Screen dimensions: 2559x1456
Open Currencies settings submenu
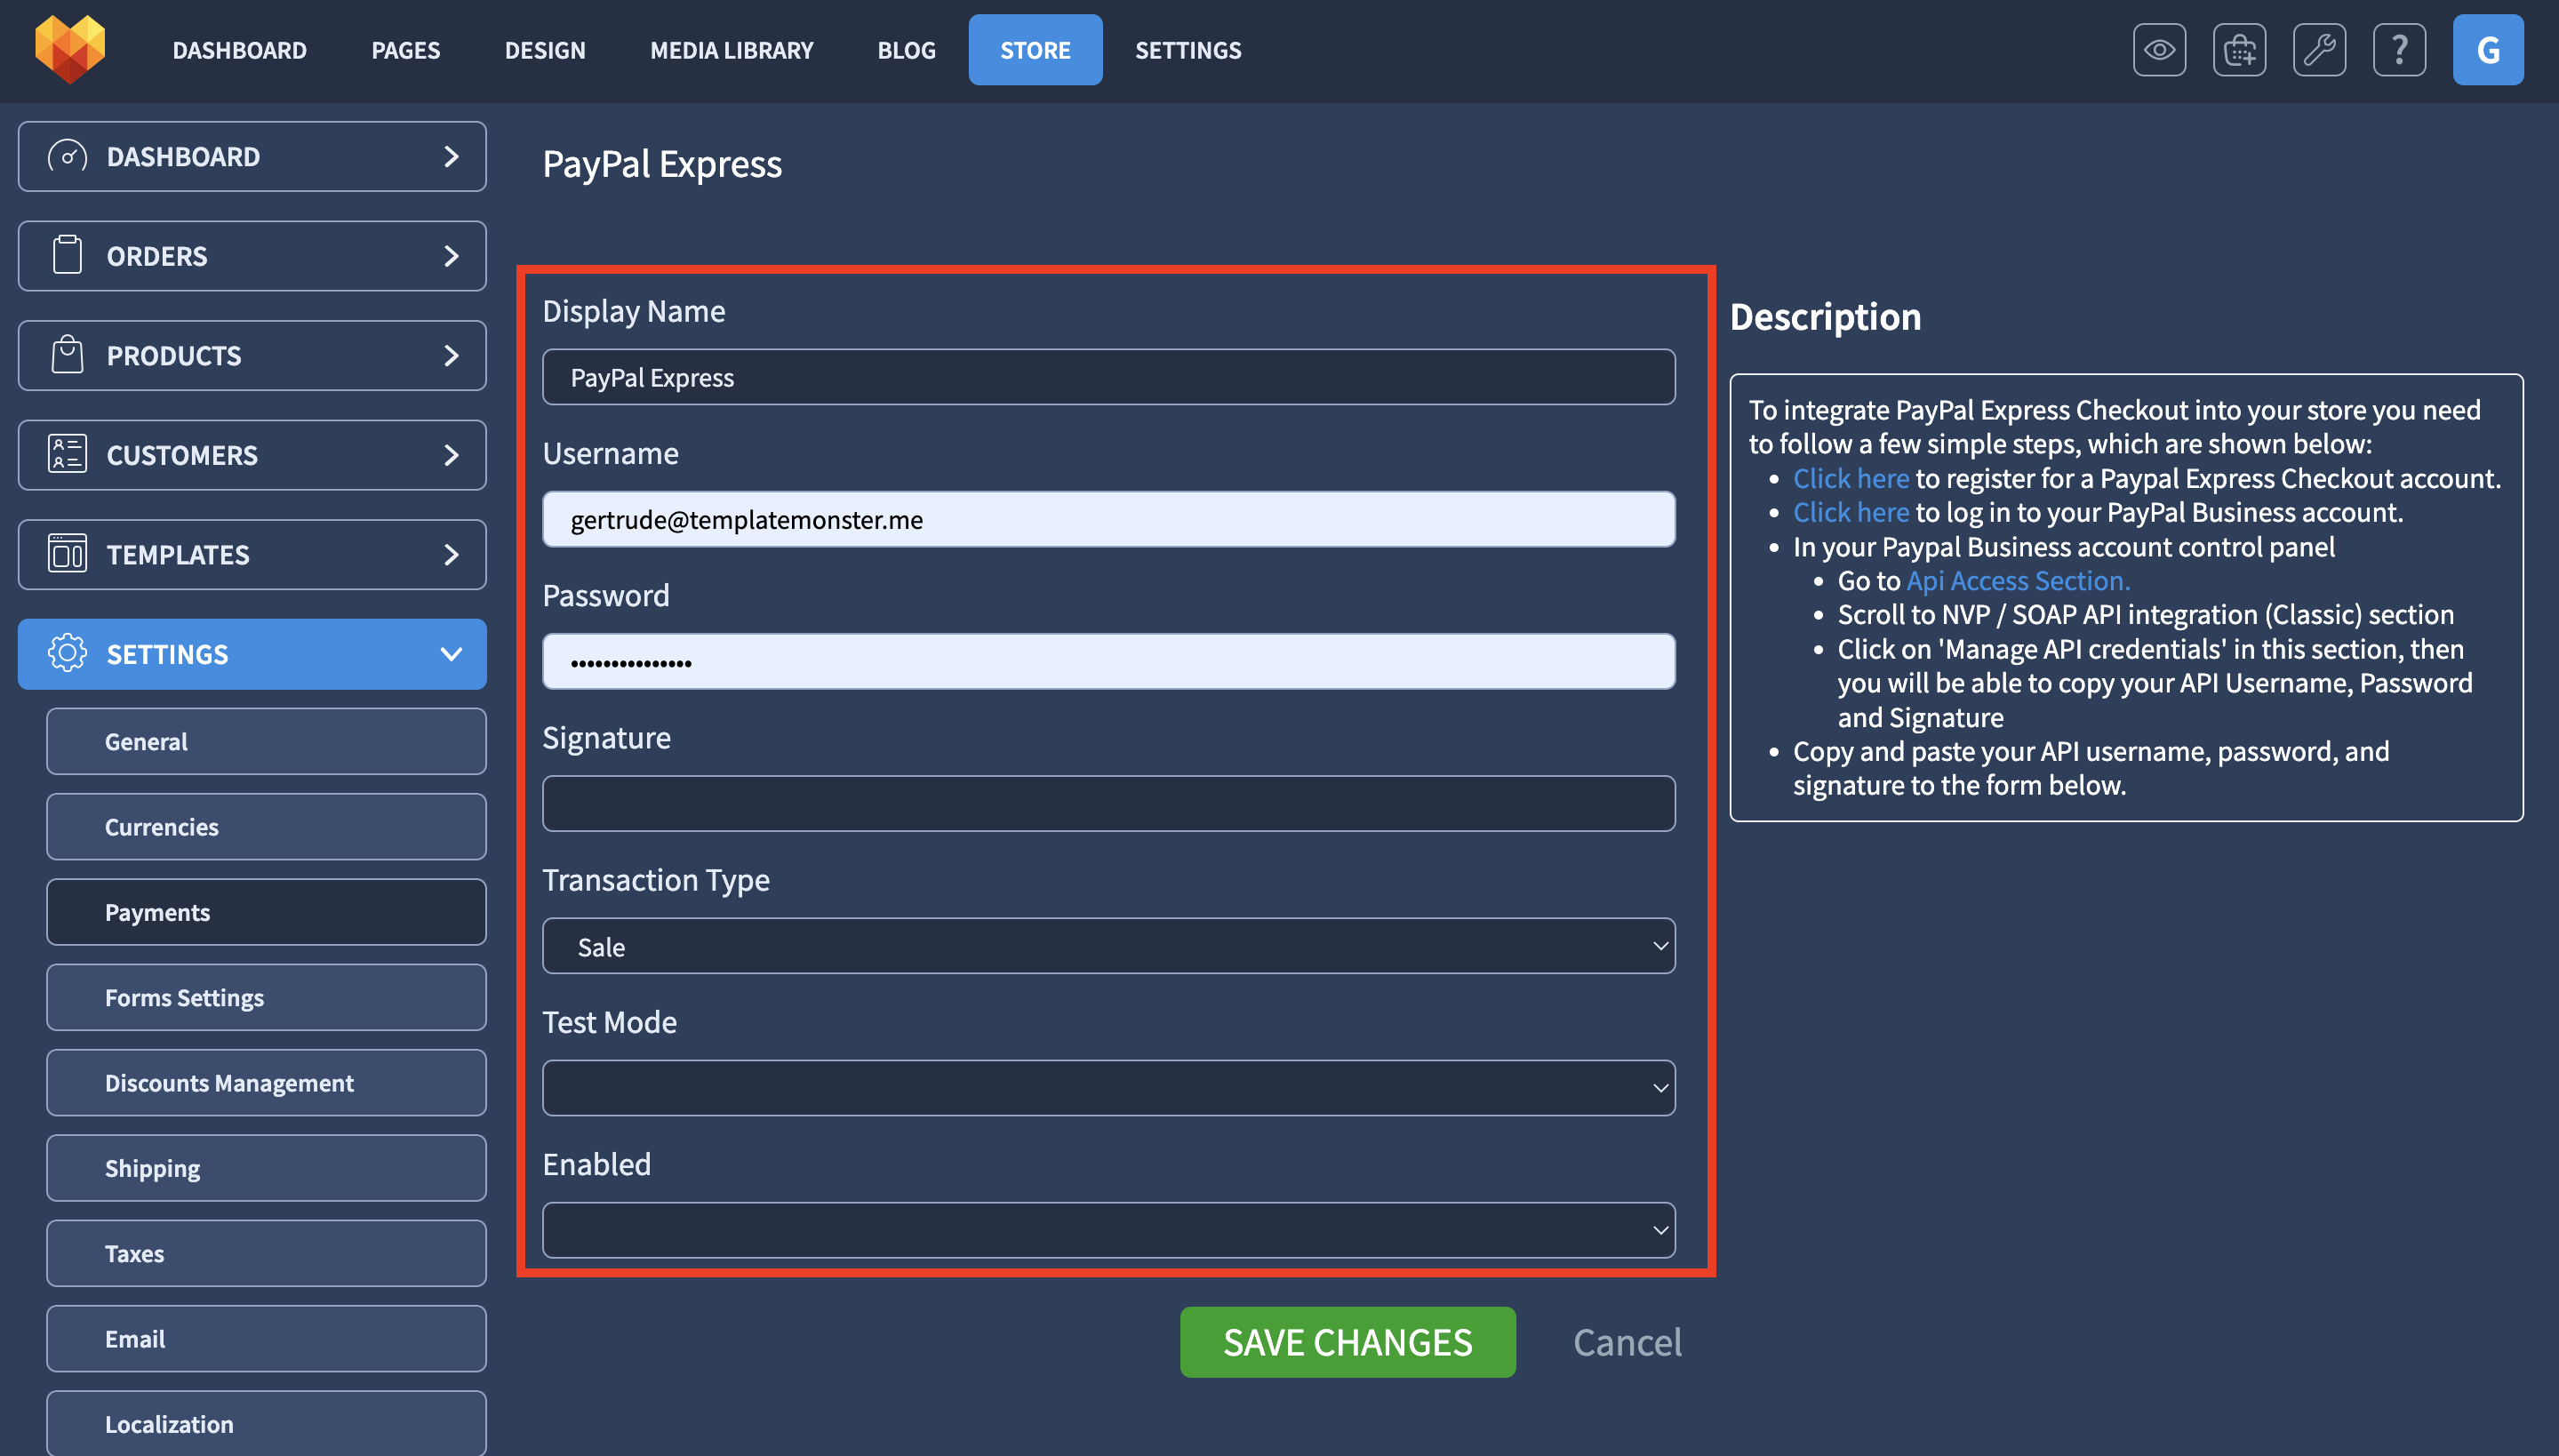[266, 827]
